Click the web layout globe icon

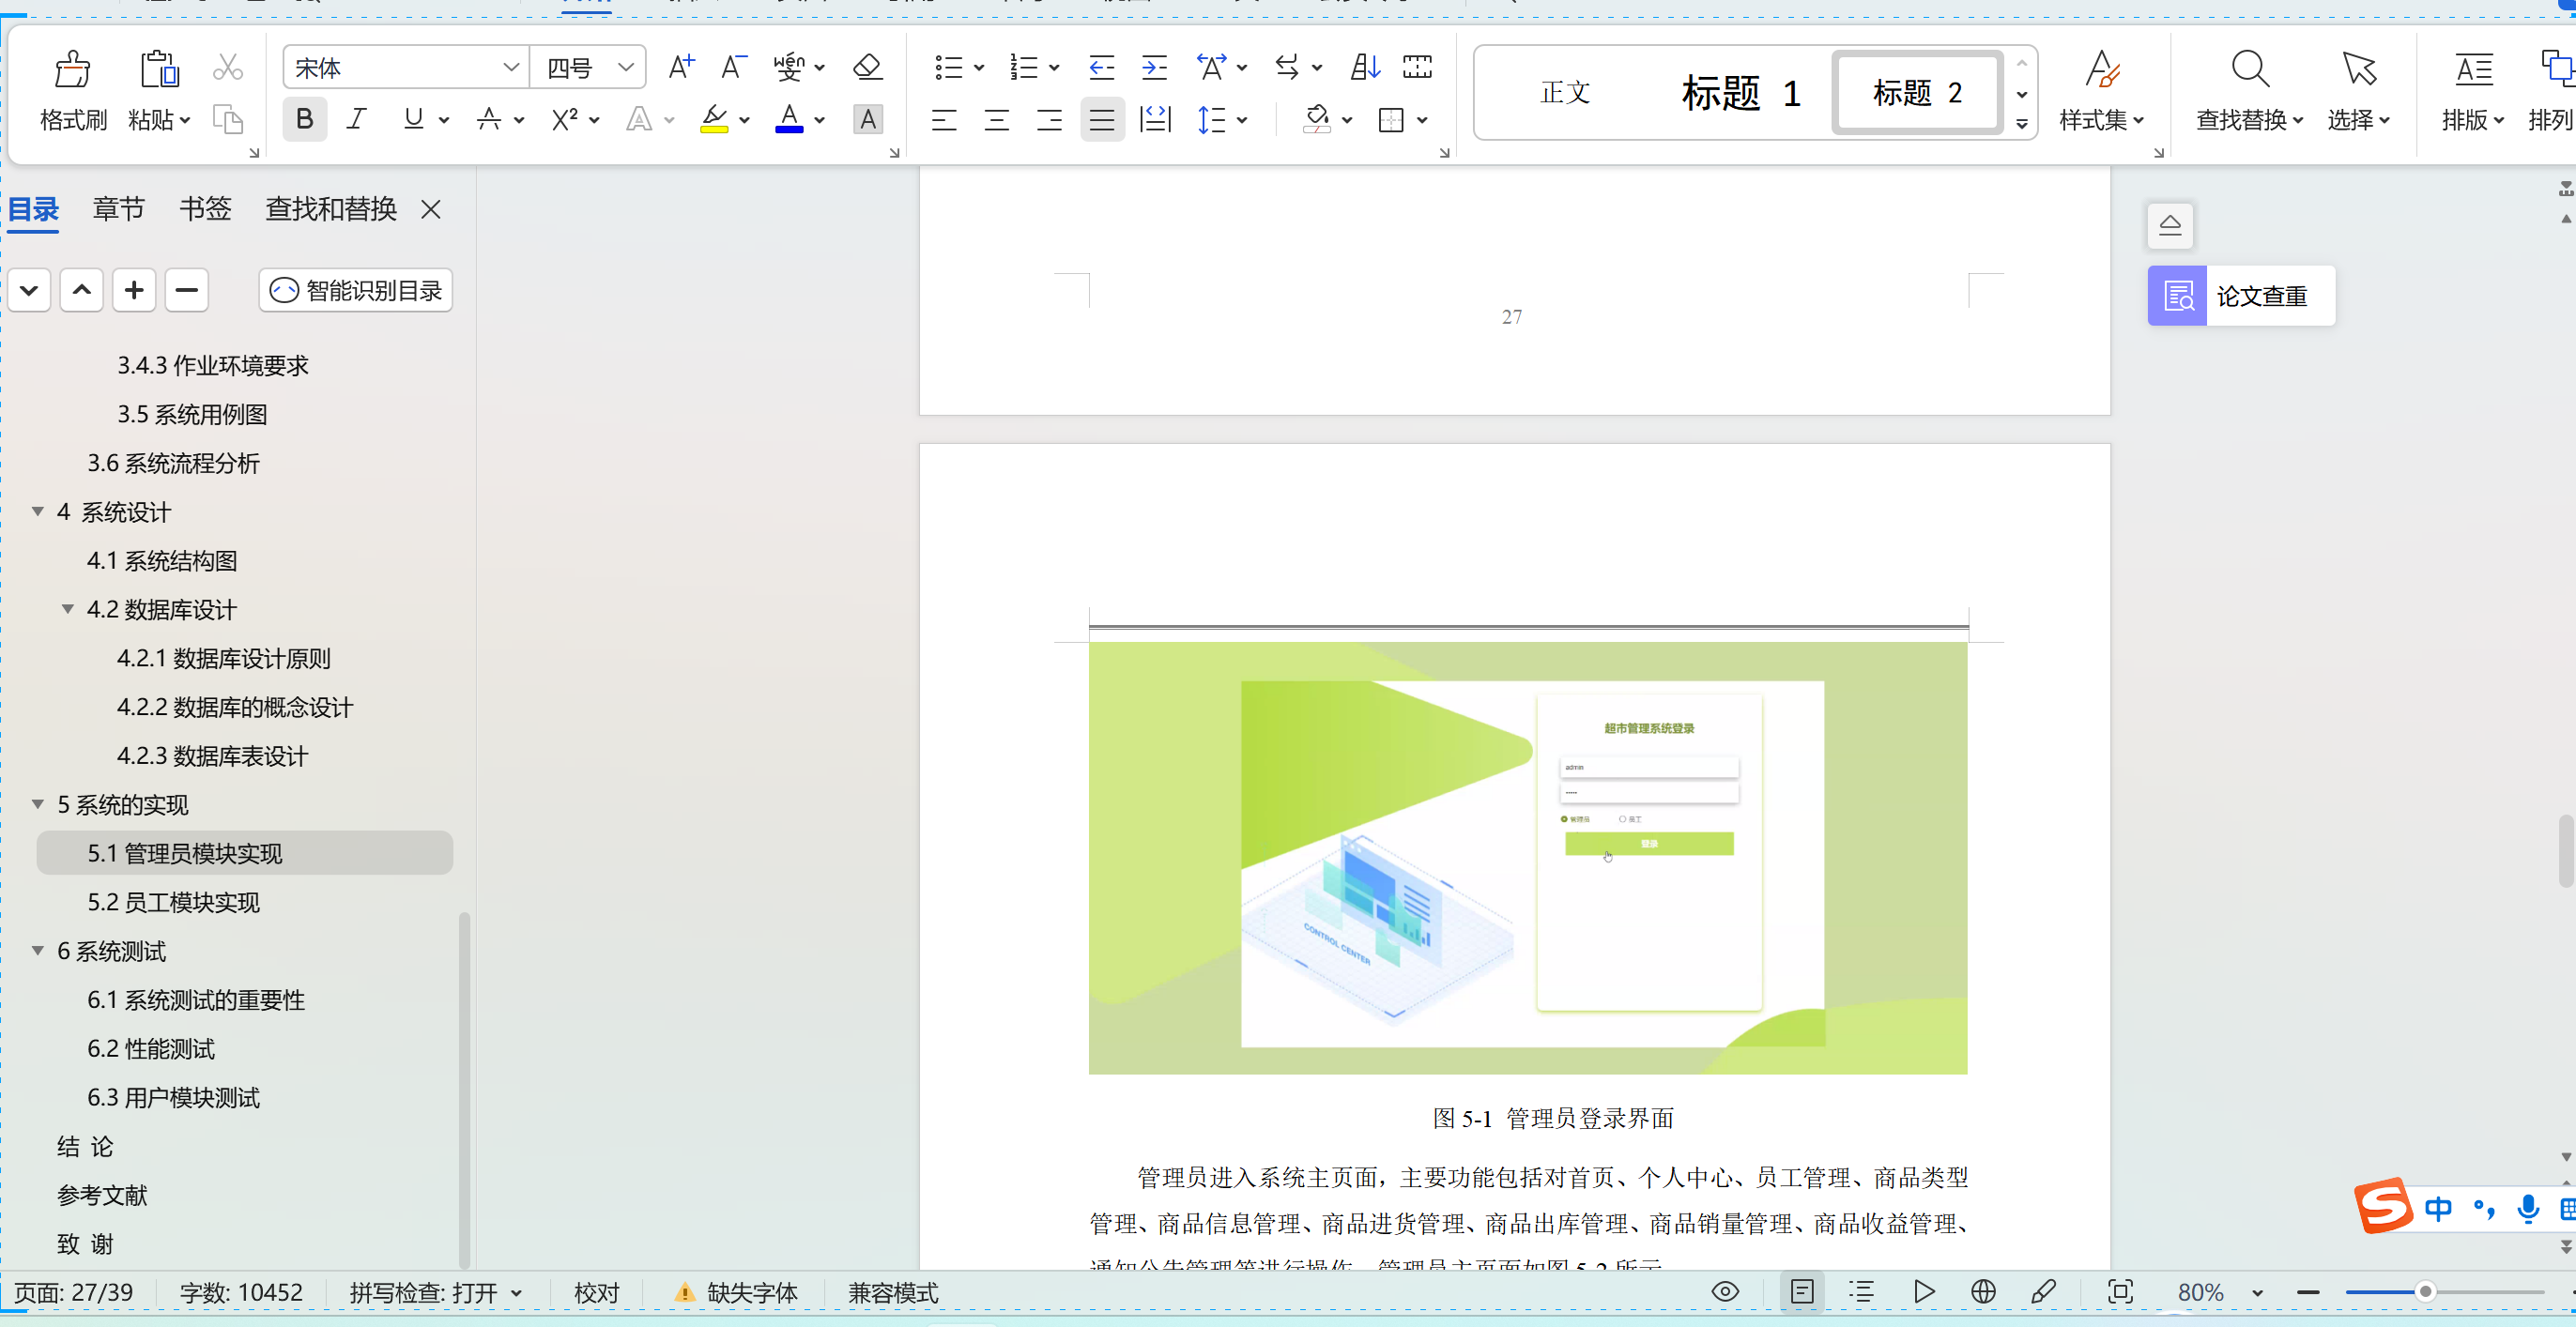coord(1983,1292)
